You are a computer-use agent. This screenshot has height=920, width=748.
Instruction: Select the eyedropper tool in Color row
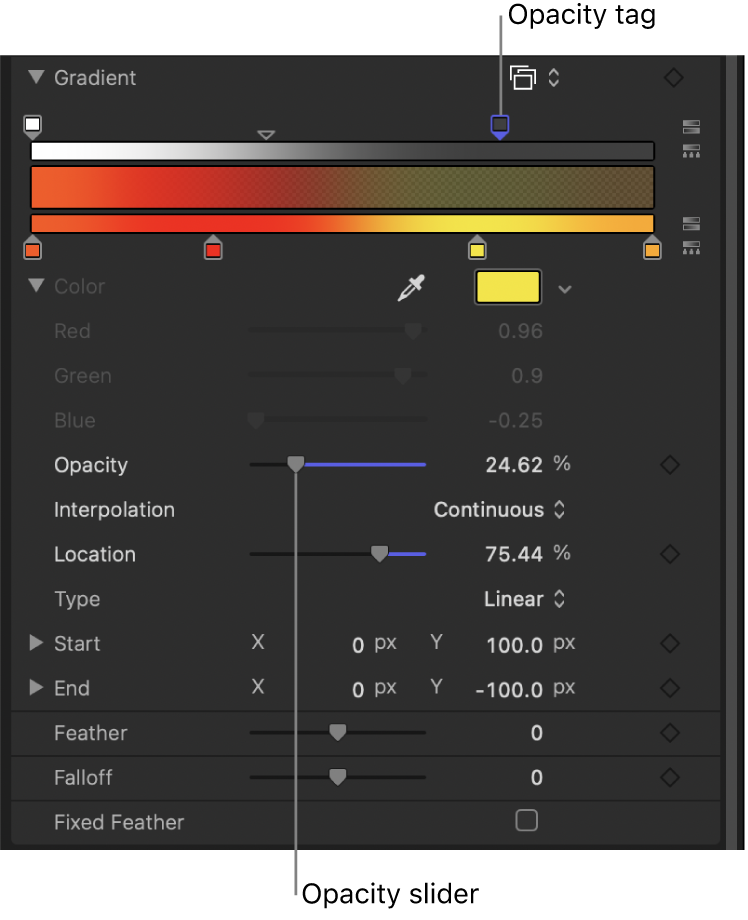[x=410, y=287]
